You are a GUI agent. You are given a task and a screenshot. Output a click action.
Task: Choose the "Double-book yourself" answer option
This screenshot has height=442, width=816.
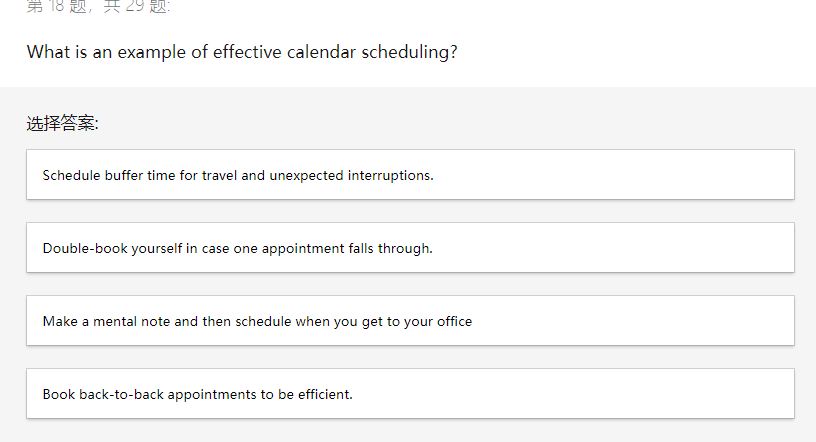point(410,248)
